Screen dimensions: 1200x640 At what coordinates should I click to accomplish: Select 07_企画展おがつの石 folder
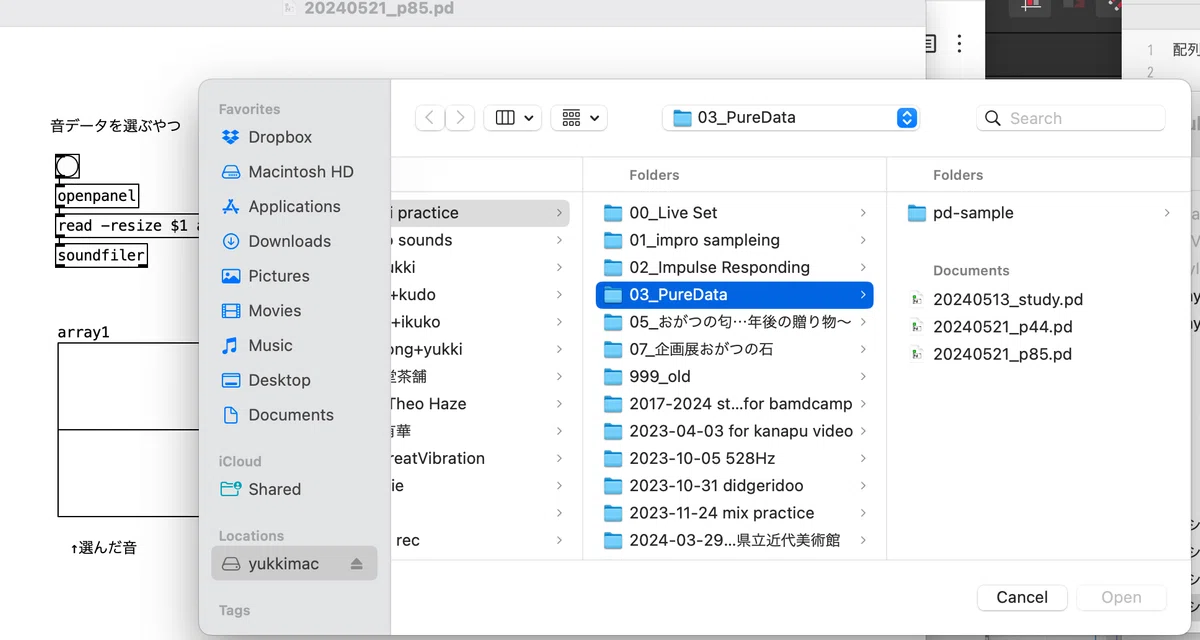(x=734, y=349)
